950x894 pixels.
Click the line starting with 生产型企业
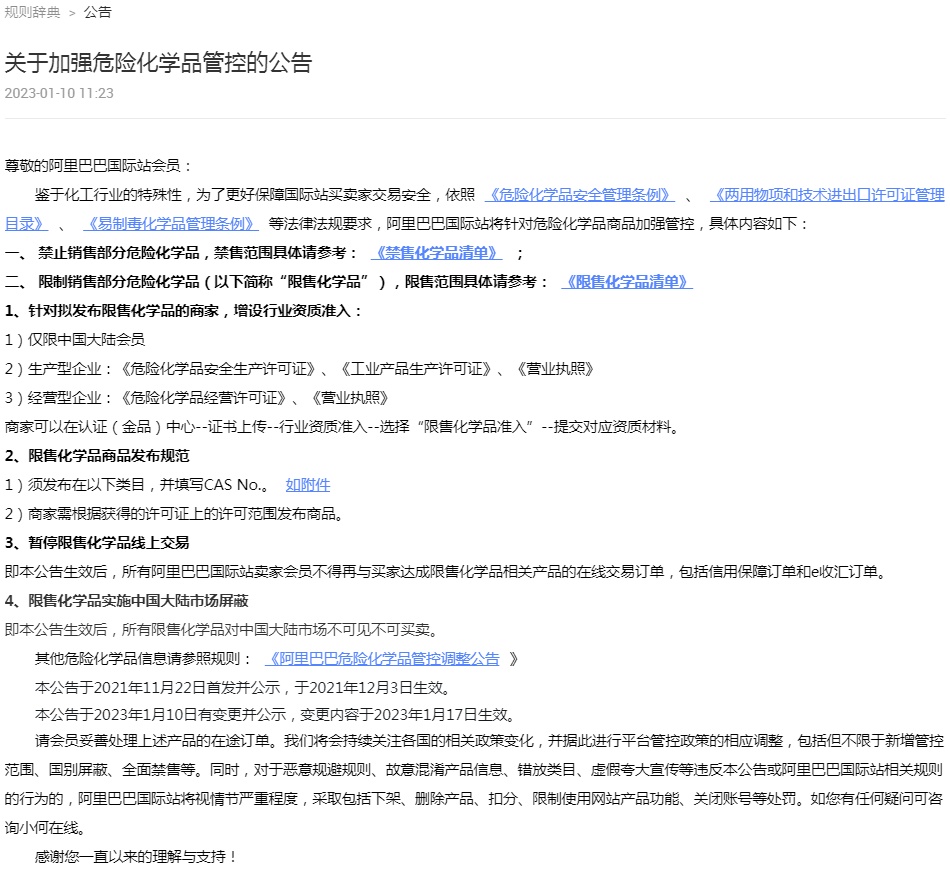299,369
